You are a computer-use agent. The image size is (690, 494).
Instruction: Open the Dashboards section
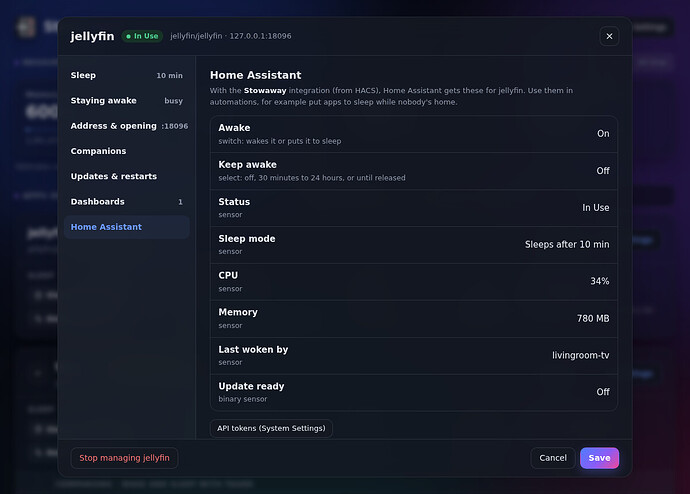coord(127,201)
